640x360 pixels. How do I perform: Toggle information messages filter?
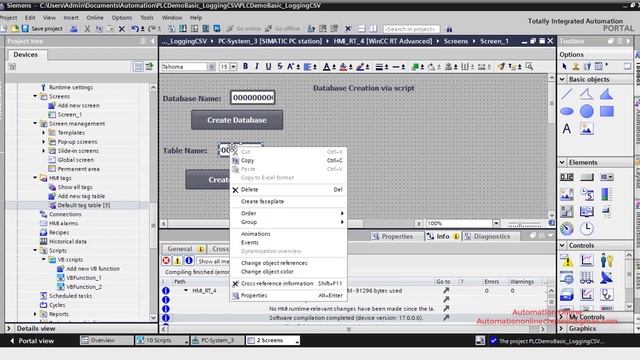[x=189, y=261]
